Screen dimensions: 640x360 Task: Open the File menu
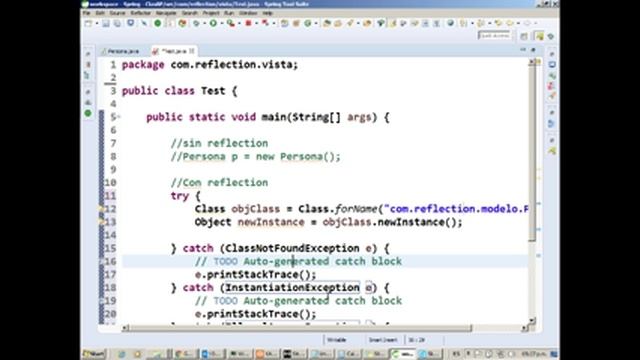(x=86, y=13)
